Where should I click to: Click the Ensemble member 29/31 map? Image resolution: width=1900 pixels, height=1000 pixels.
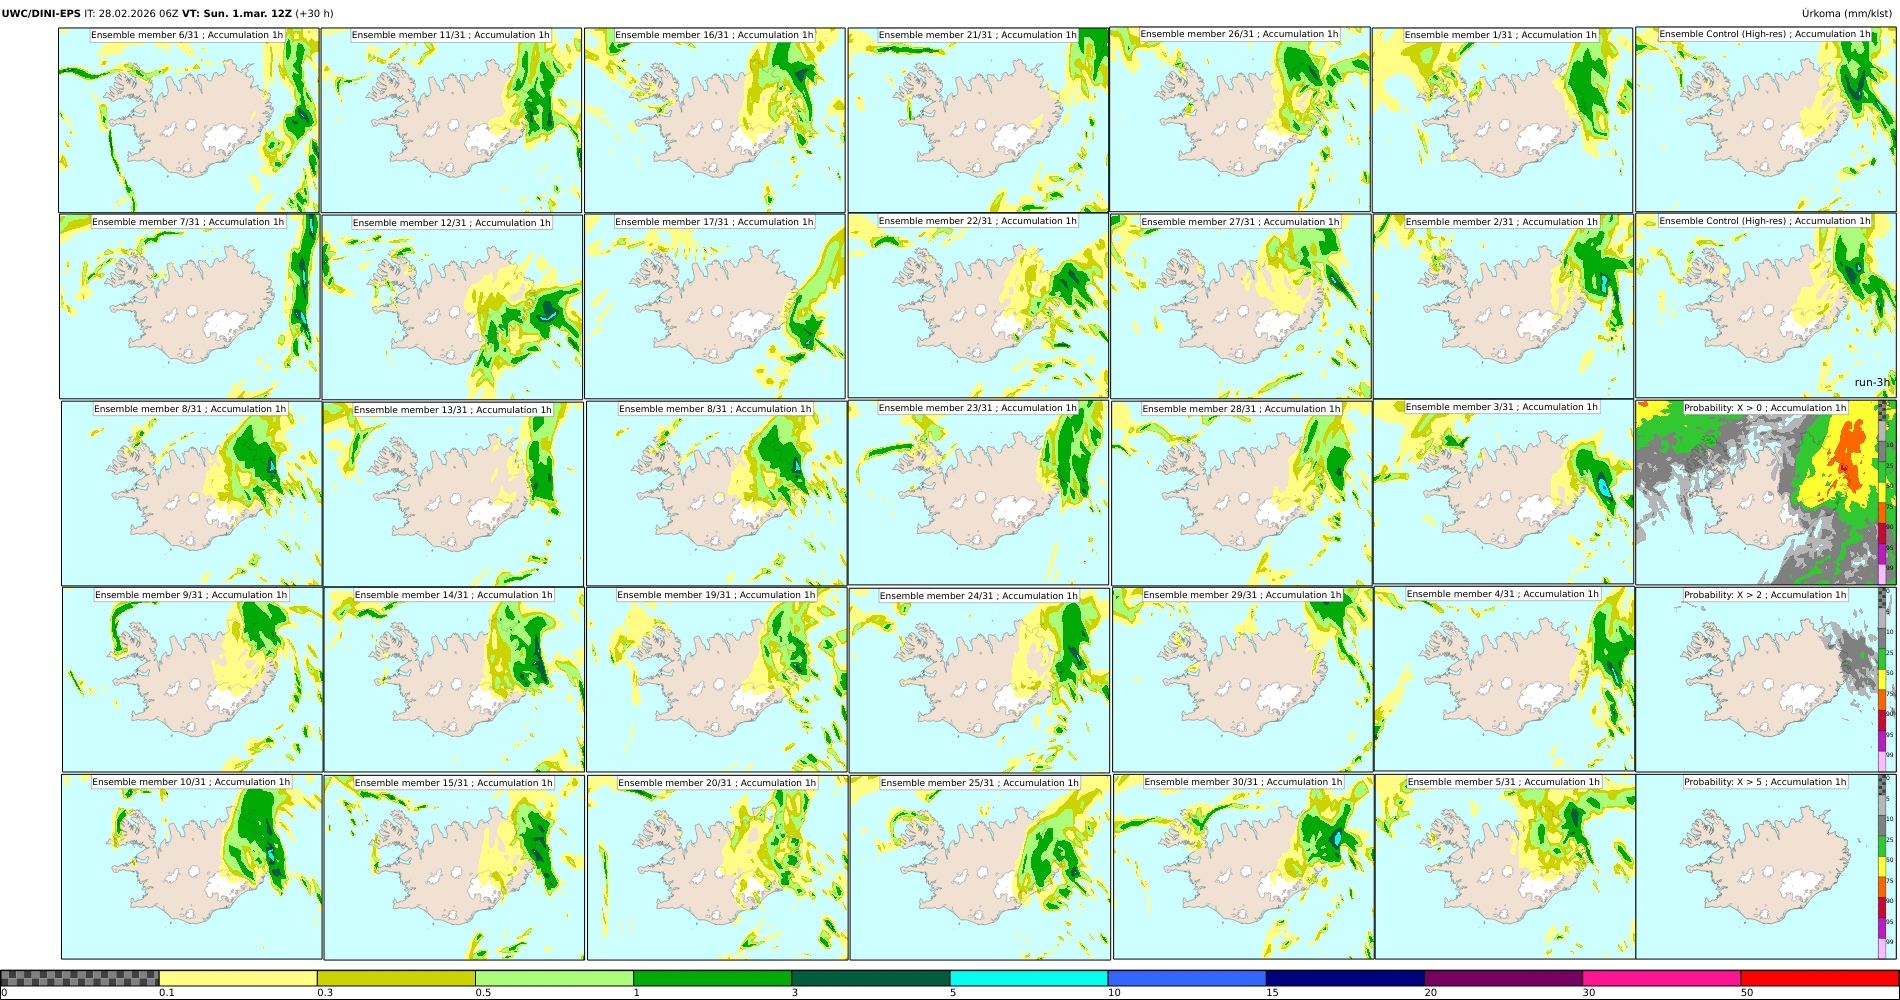1242,680
